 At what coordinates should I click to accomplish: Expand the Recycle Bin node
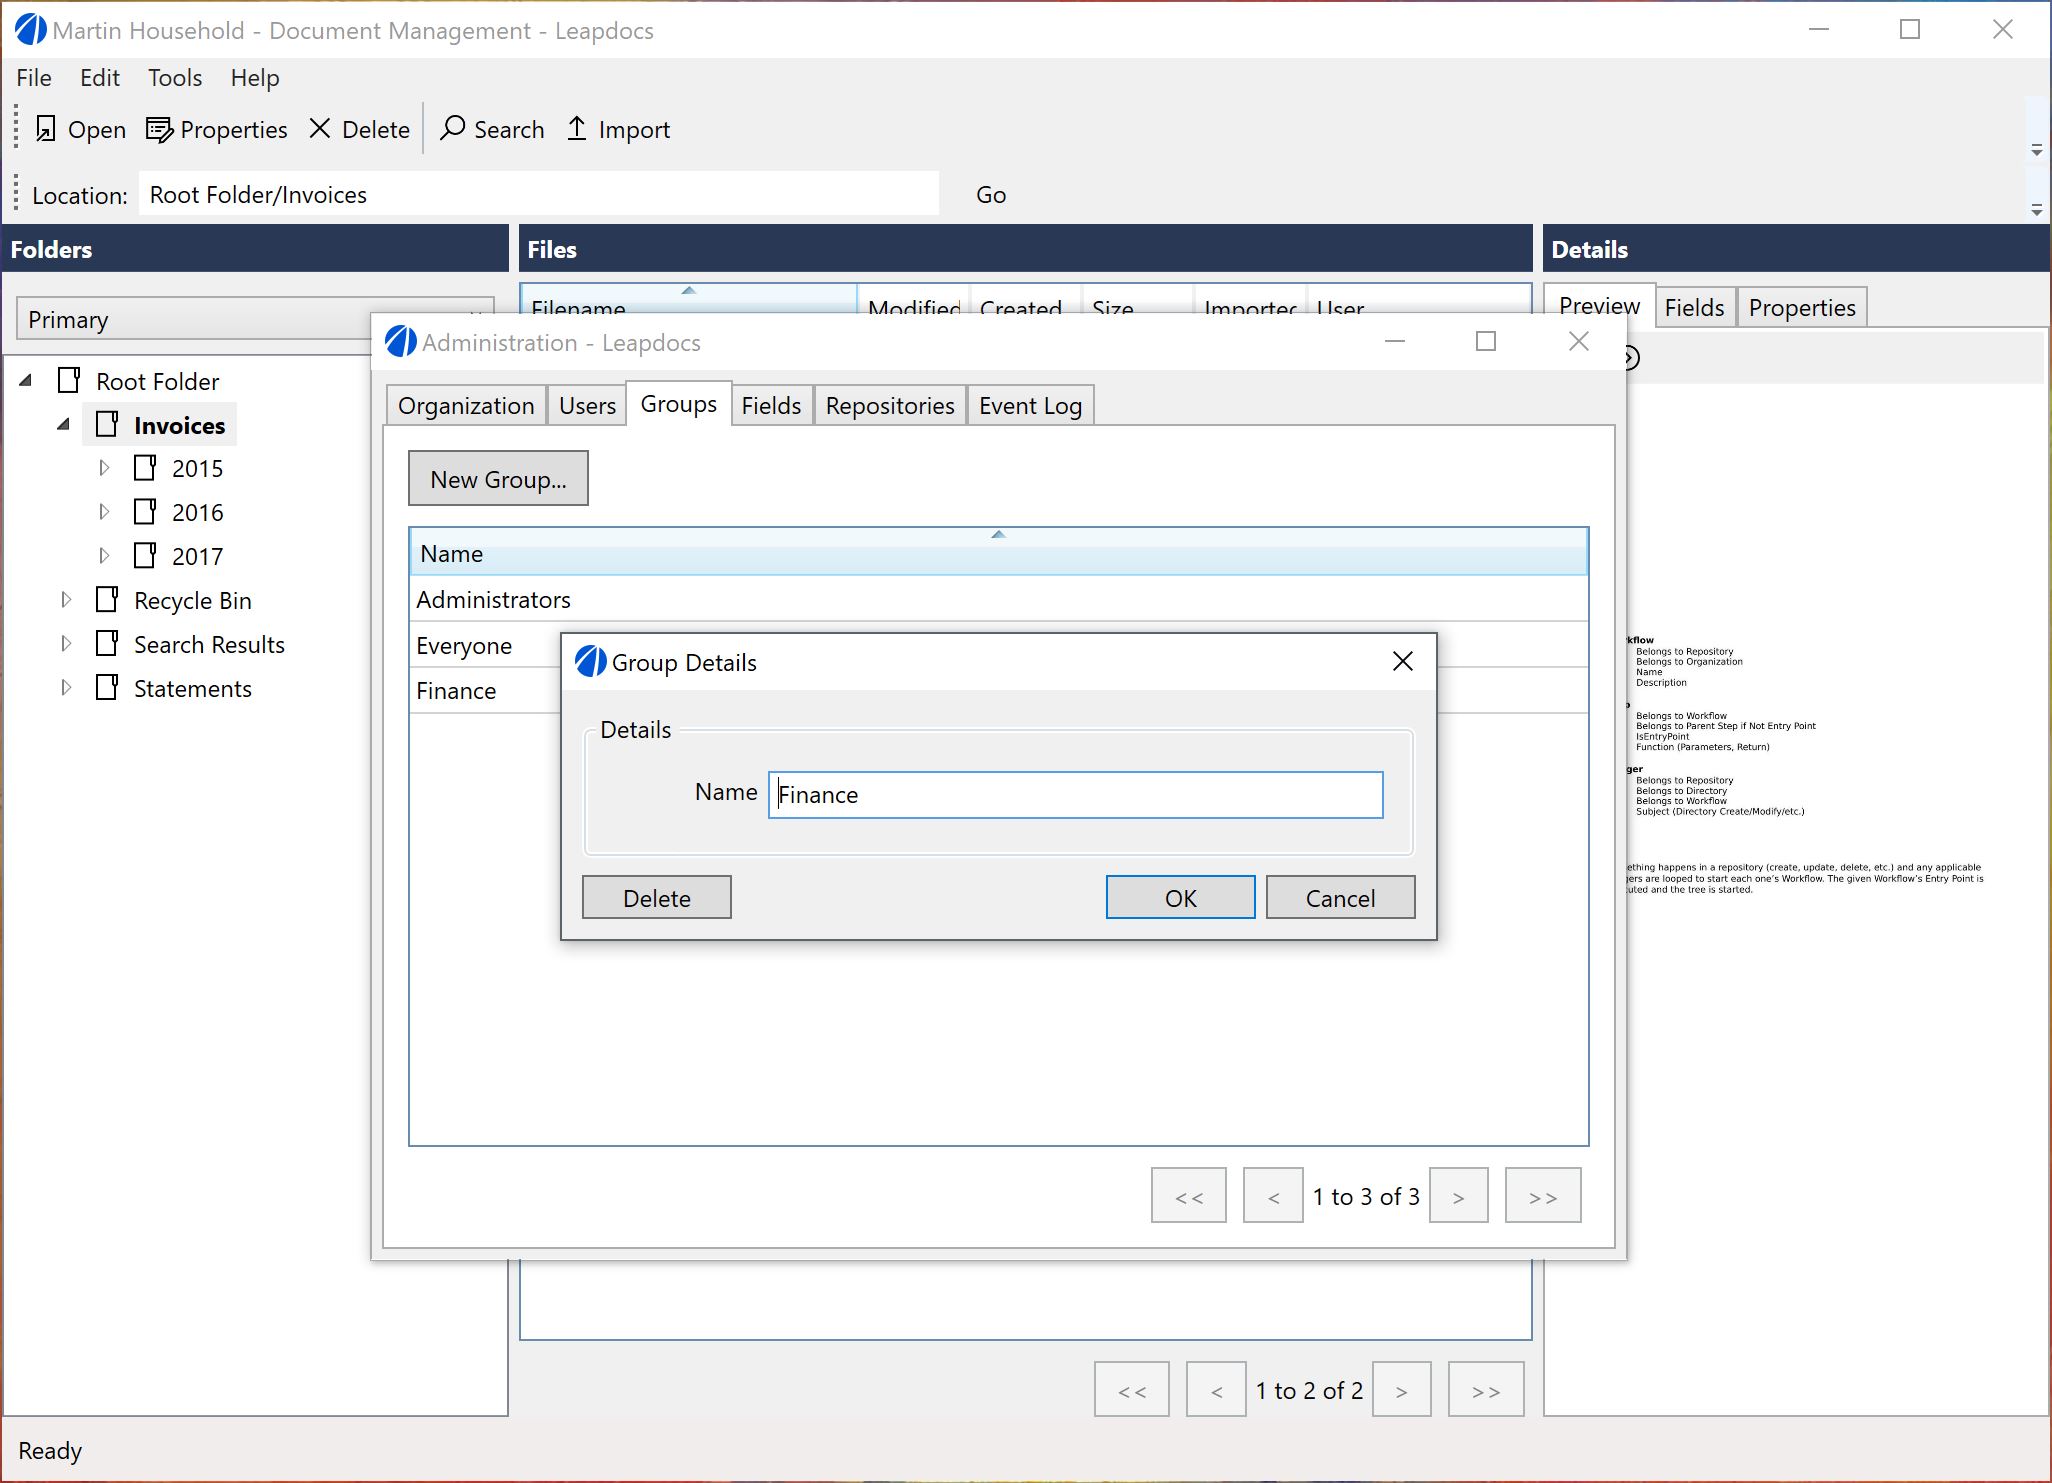point(66,599)
